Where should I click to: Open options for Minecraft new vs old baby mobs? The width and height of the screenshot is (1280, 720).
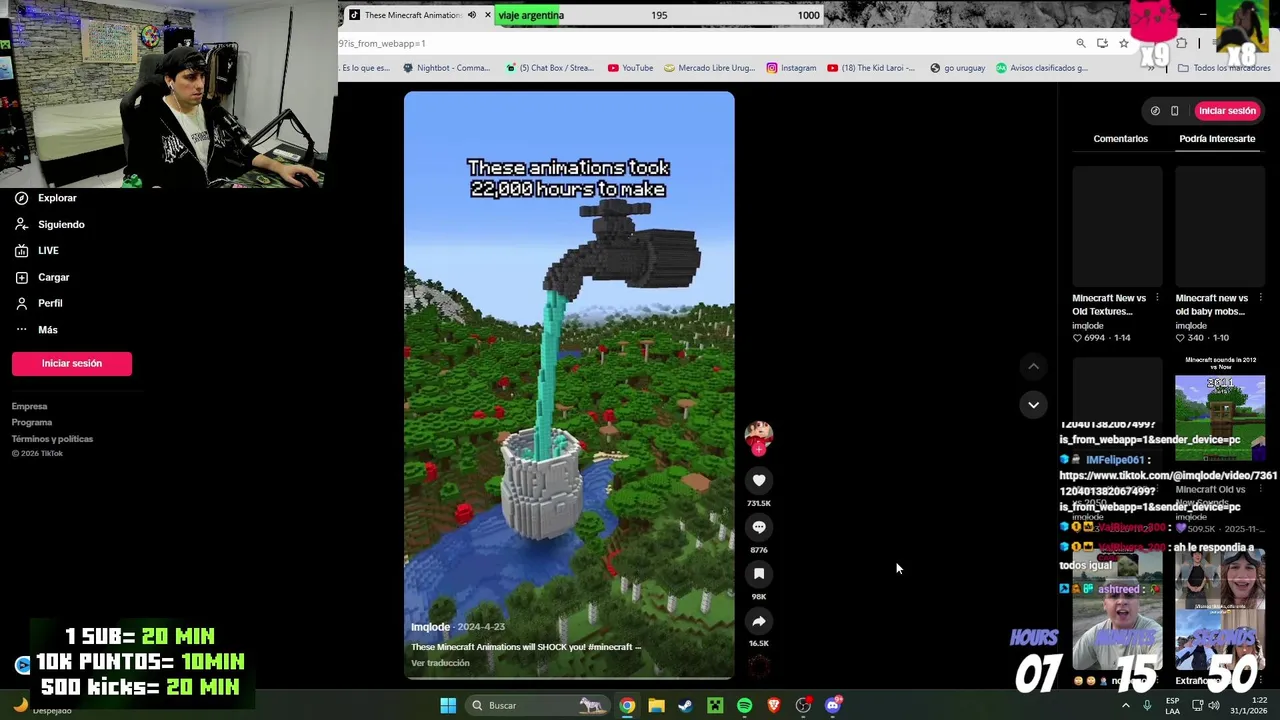click(1260, 298)
